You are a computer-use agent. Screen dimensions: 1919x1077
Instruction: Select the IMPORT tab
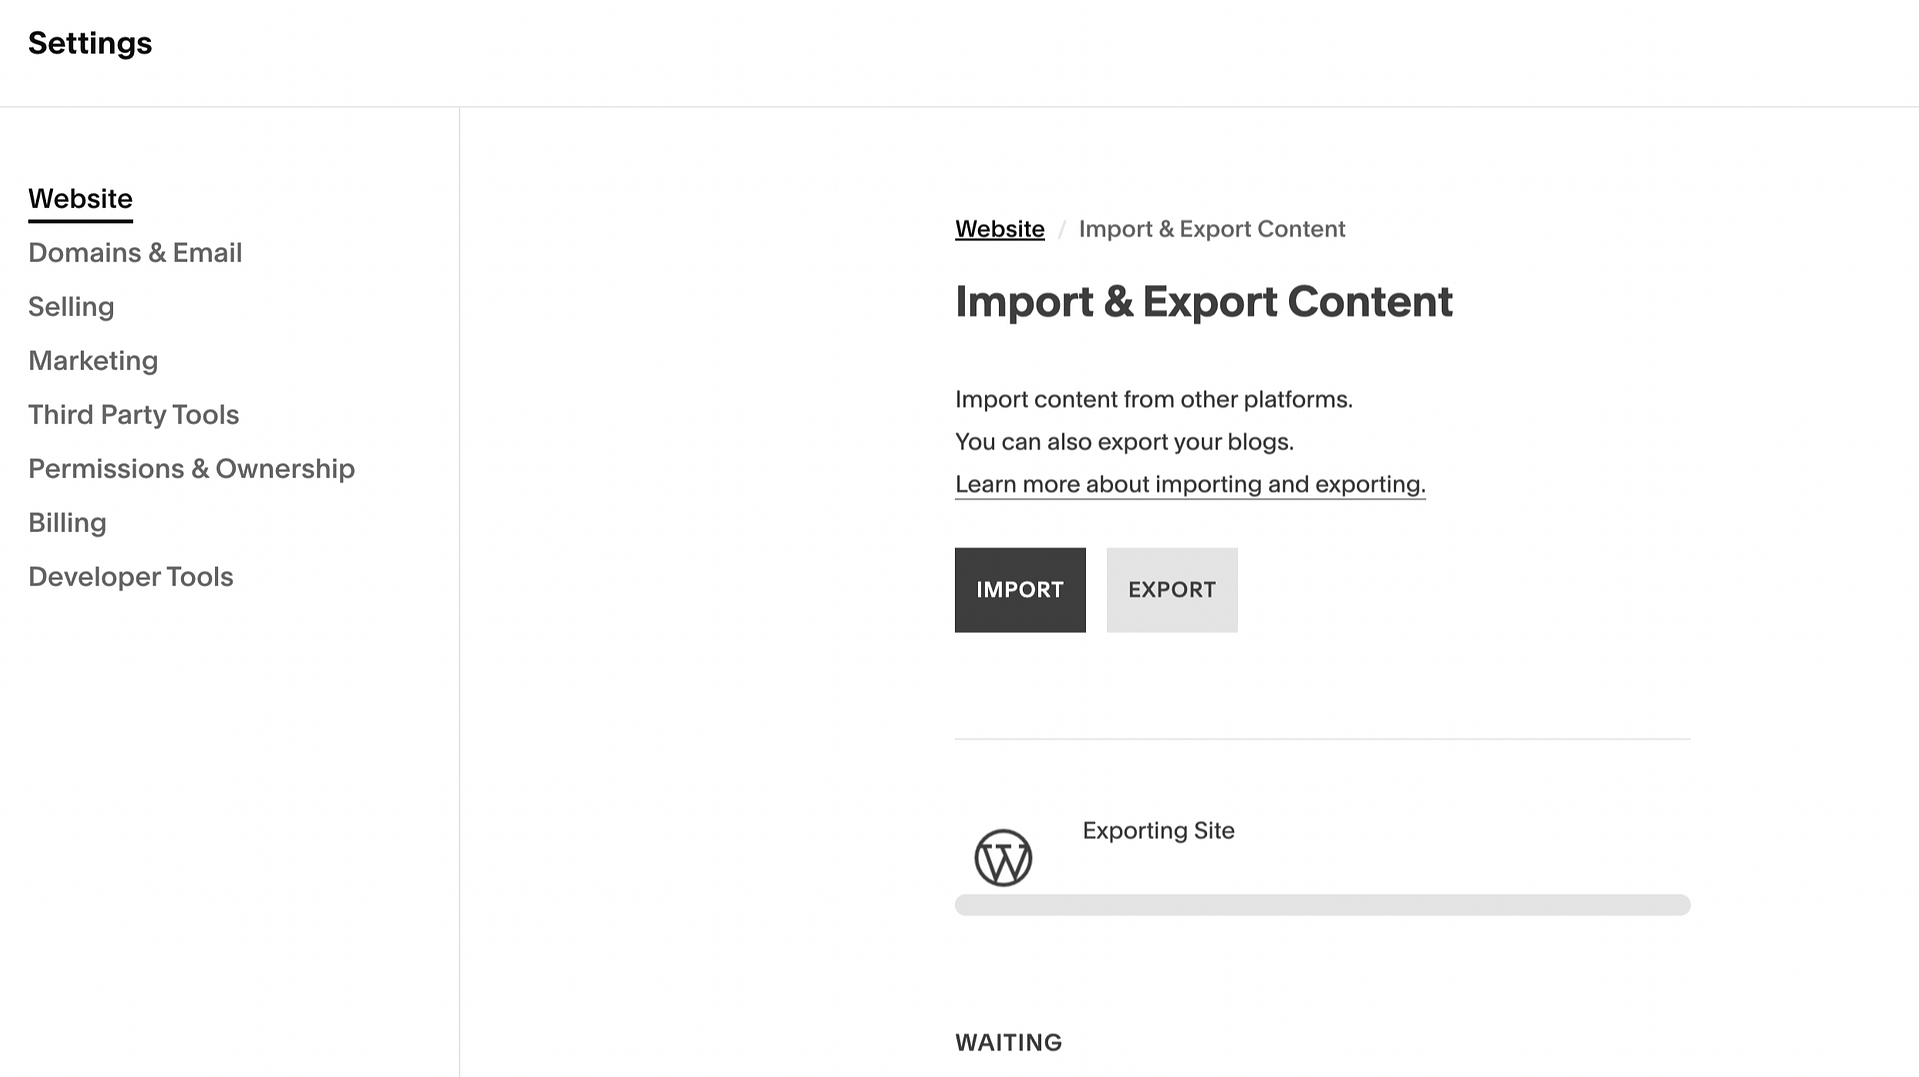(1019, 590)
